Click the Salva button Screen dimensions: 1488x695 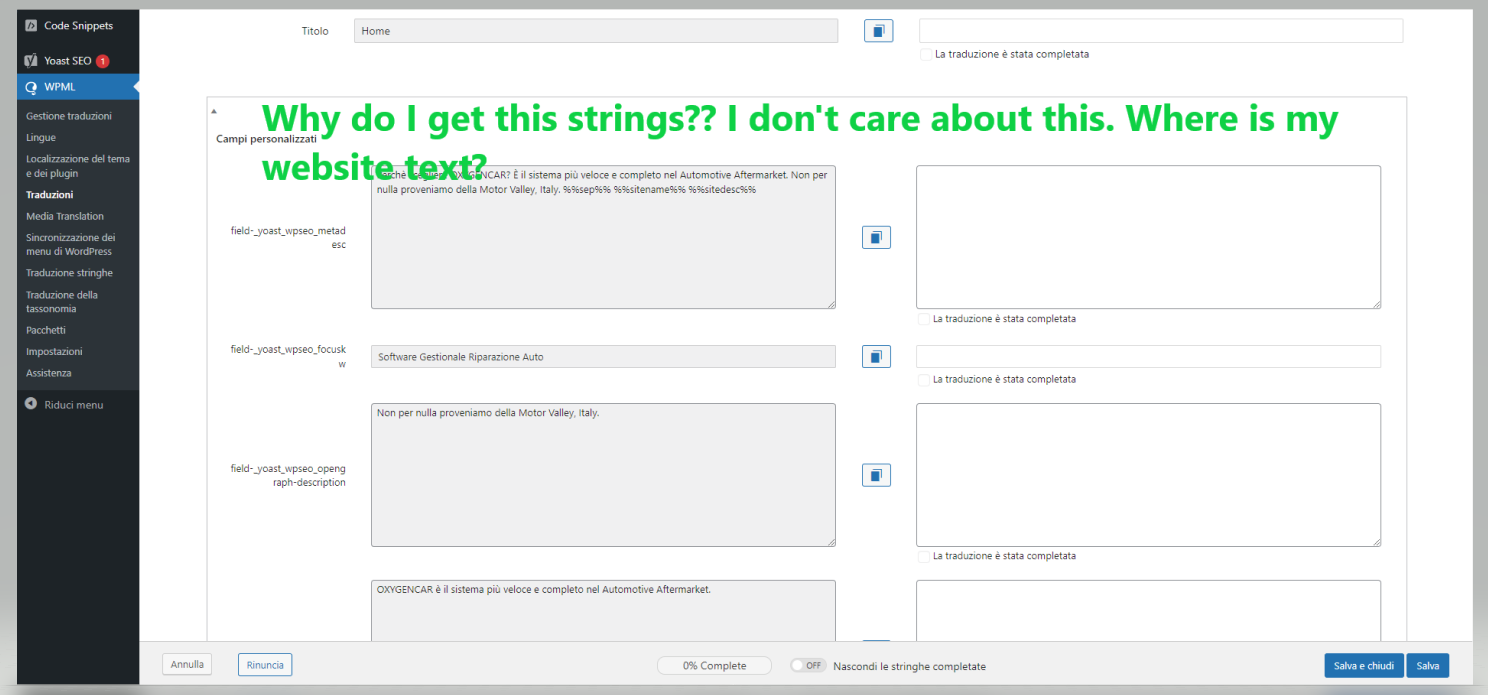pyautogui.click(x=1428, y=666)
